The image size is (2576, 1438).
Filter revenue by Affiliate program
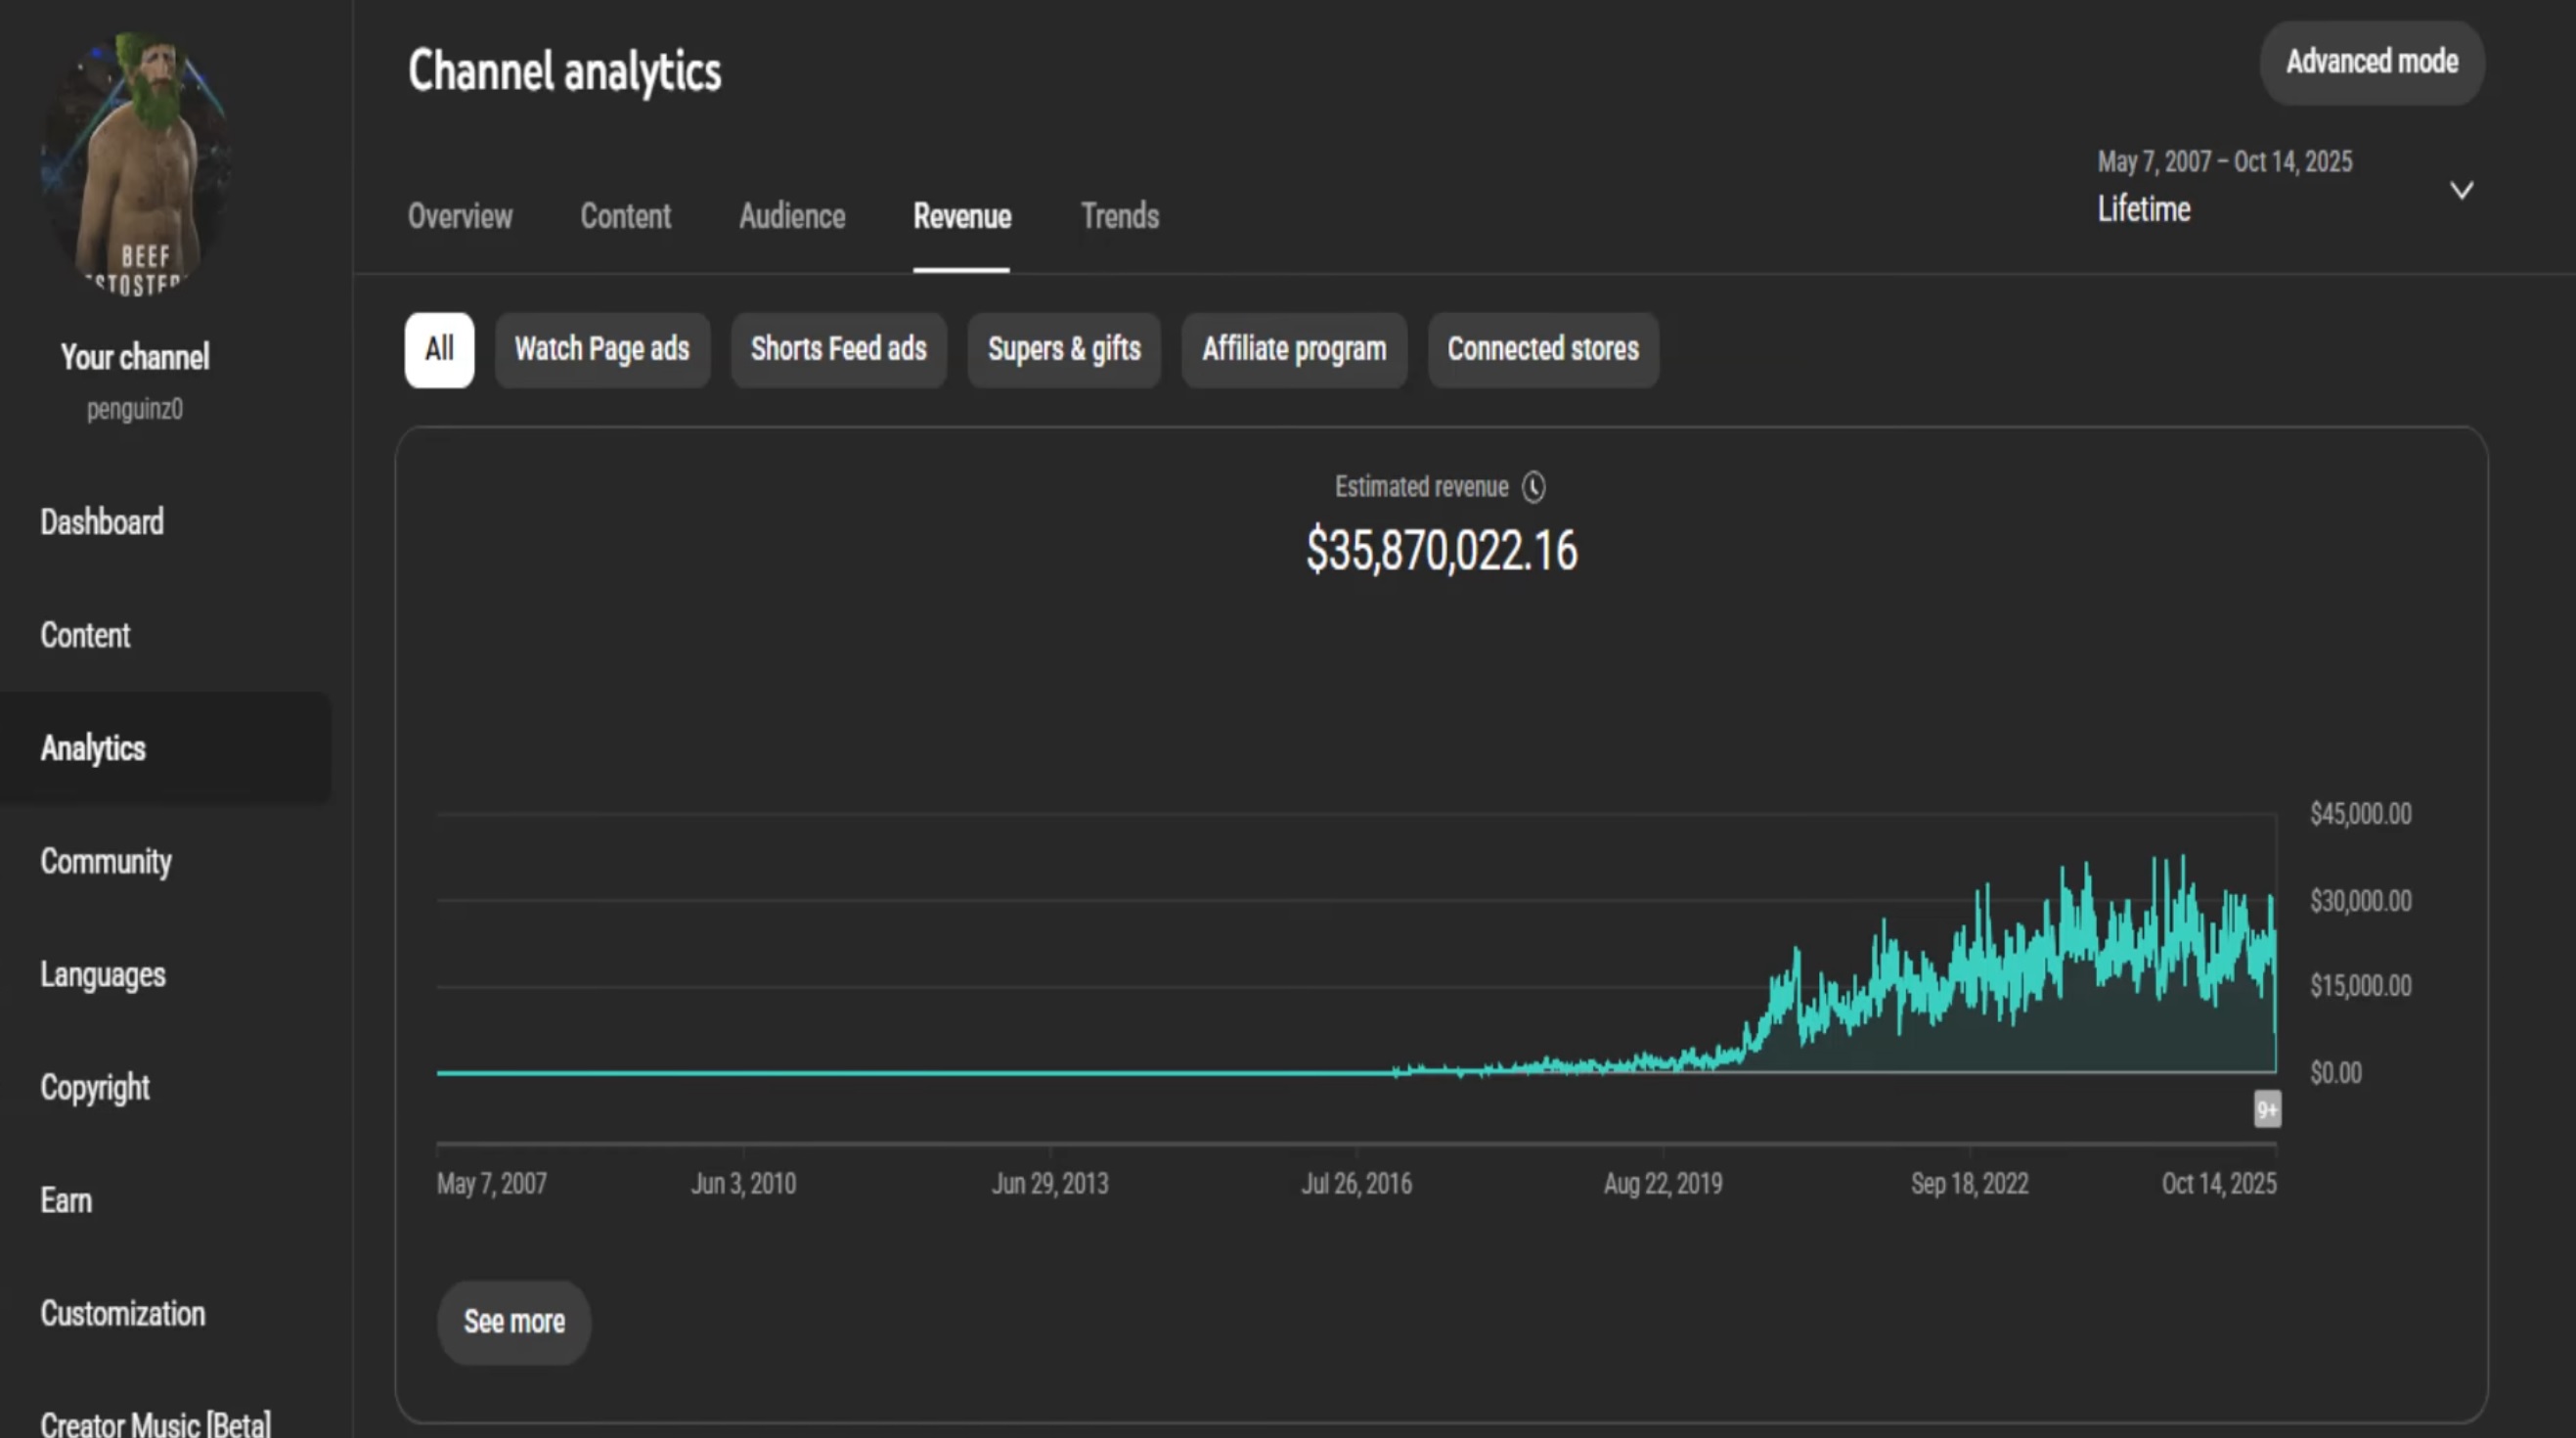(x=1294, y=349)
